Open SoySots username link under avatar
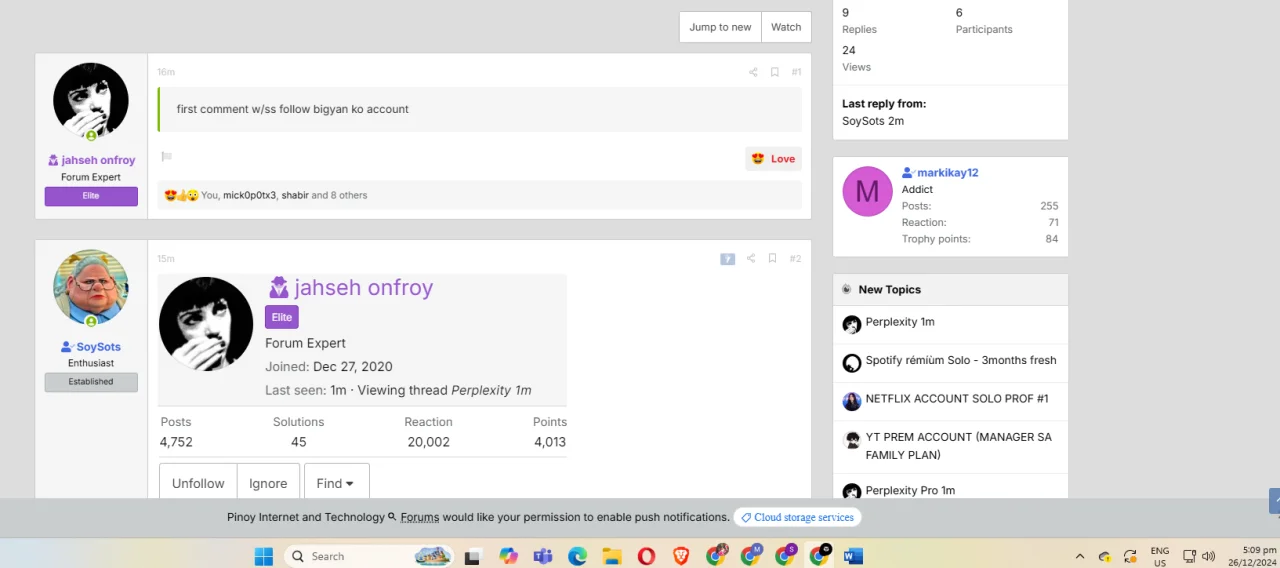This screenshot has width=1280, height=568. [99, 347]
